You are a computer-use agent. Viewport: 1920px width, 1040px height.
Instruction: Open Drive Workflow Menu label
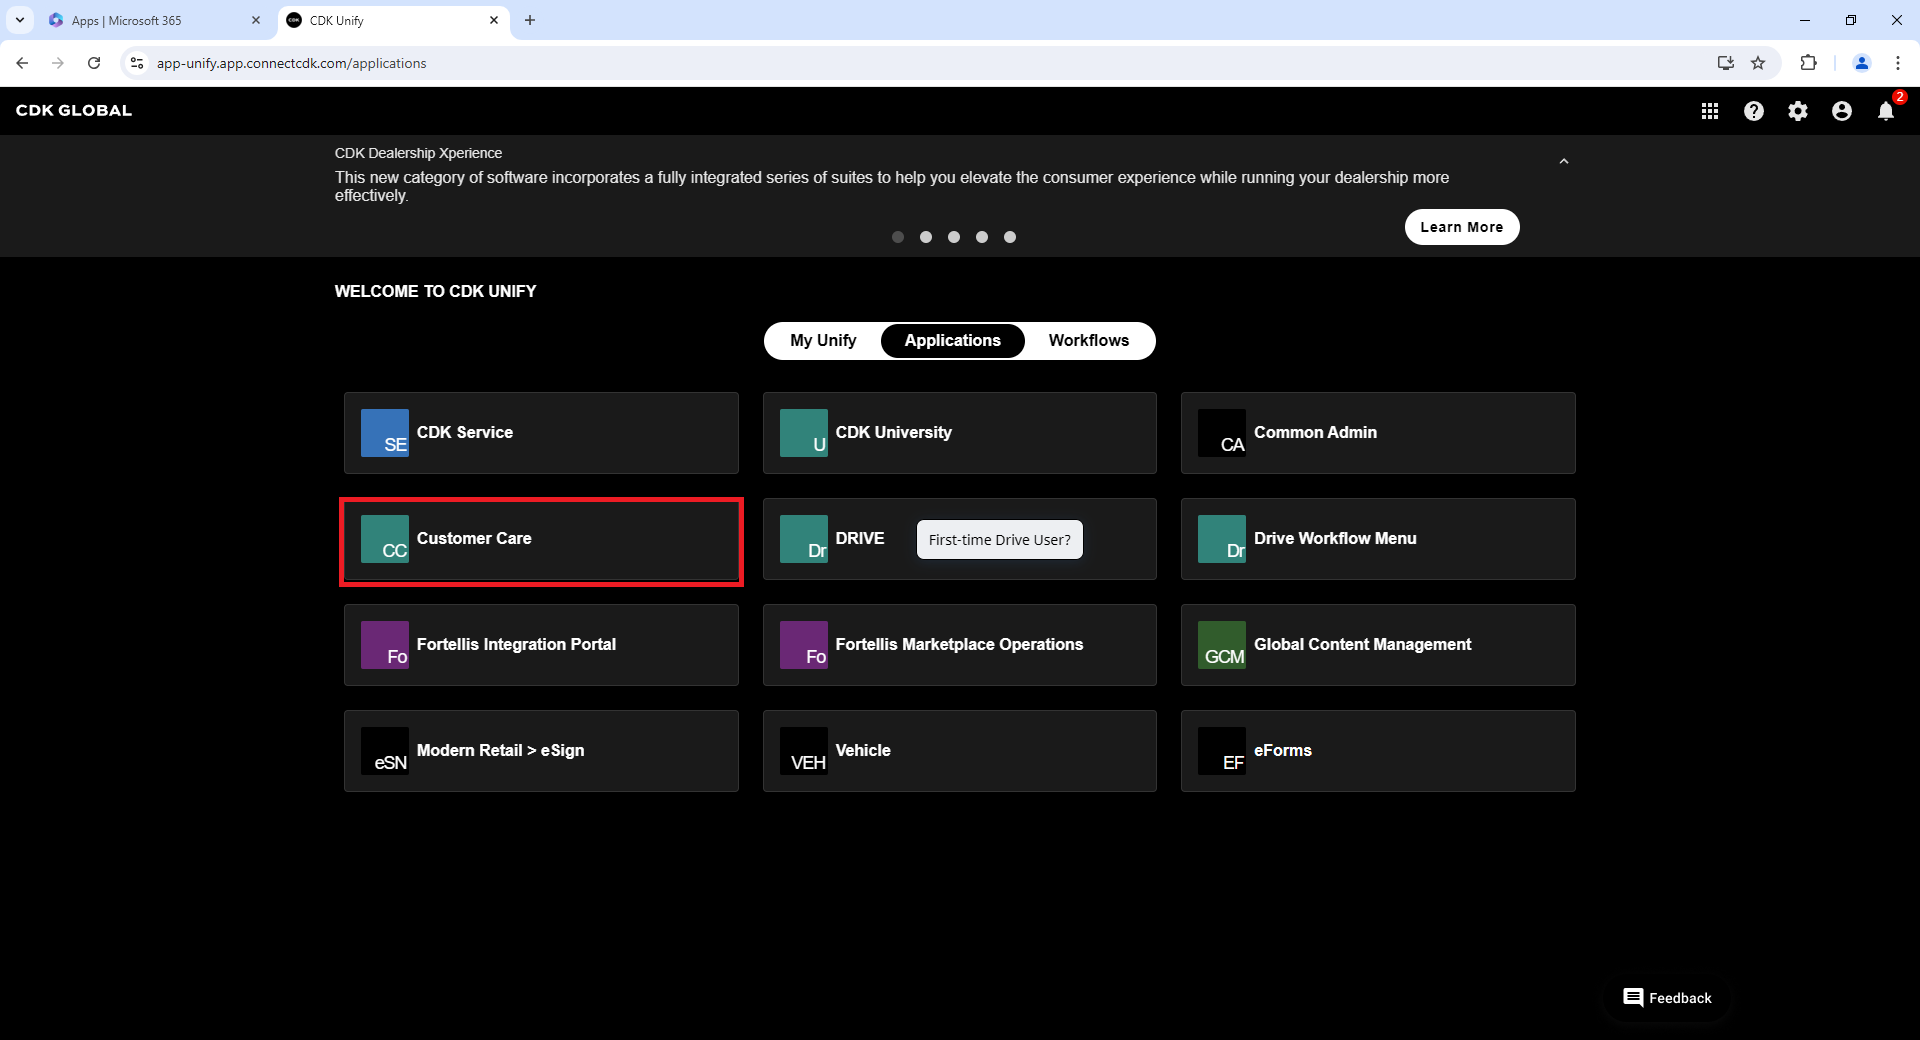pyautogui.click(x=1335, y=538)
